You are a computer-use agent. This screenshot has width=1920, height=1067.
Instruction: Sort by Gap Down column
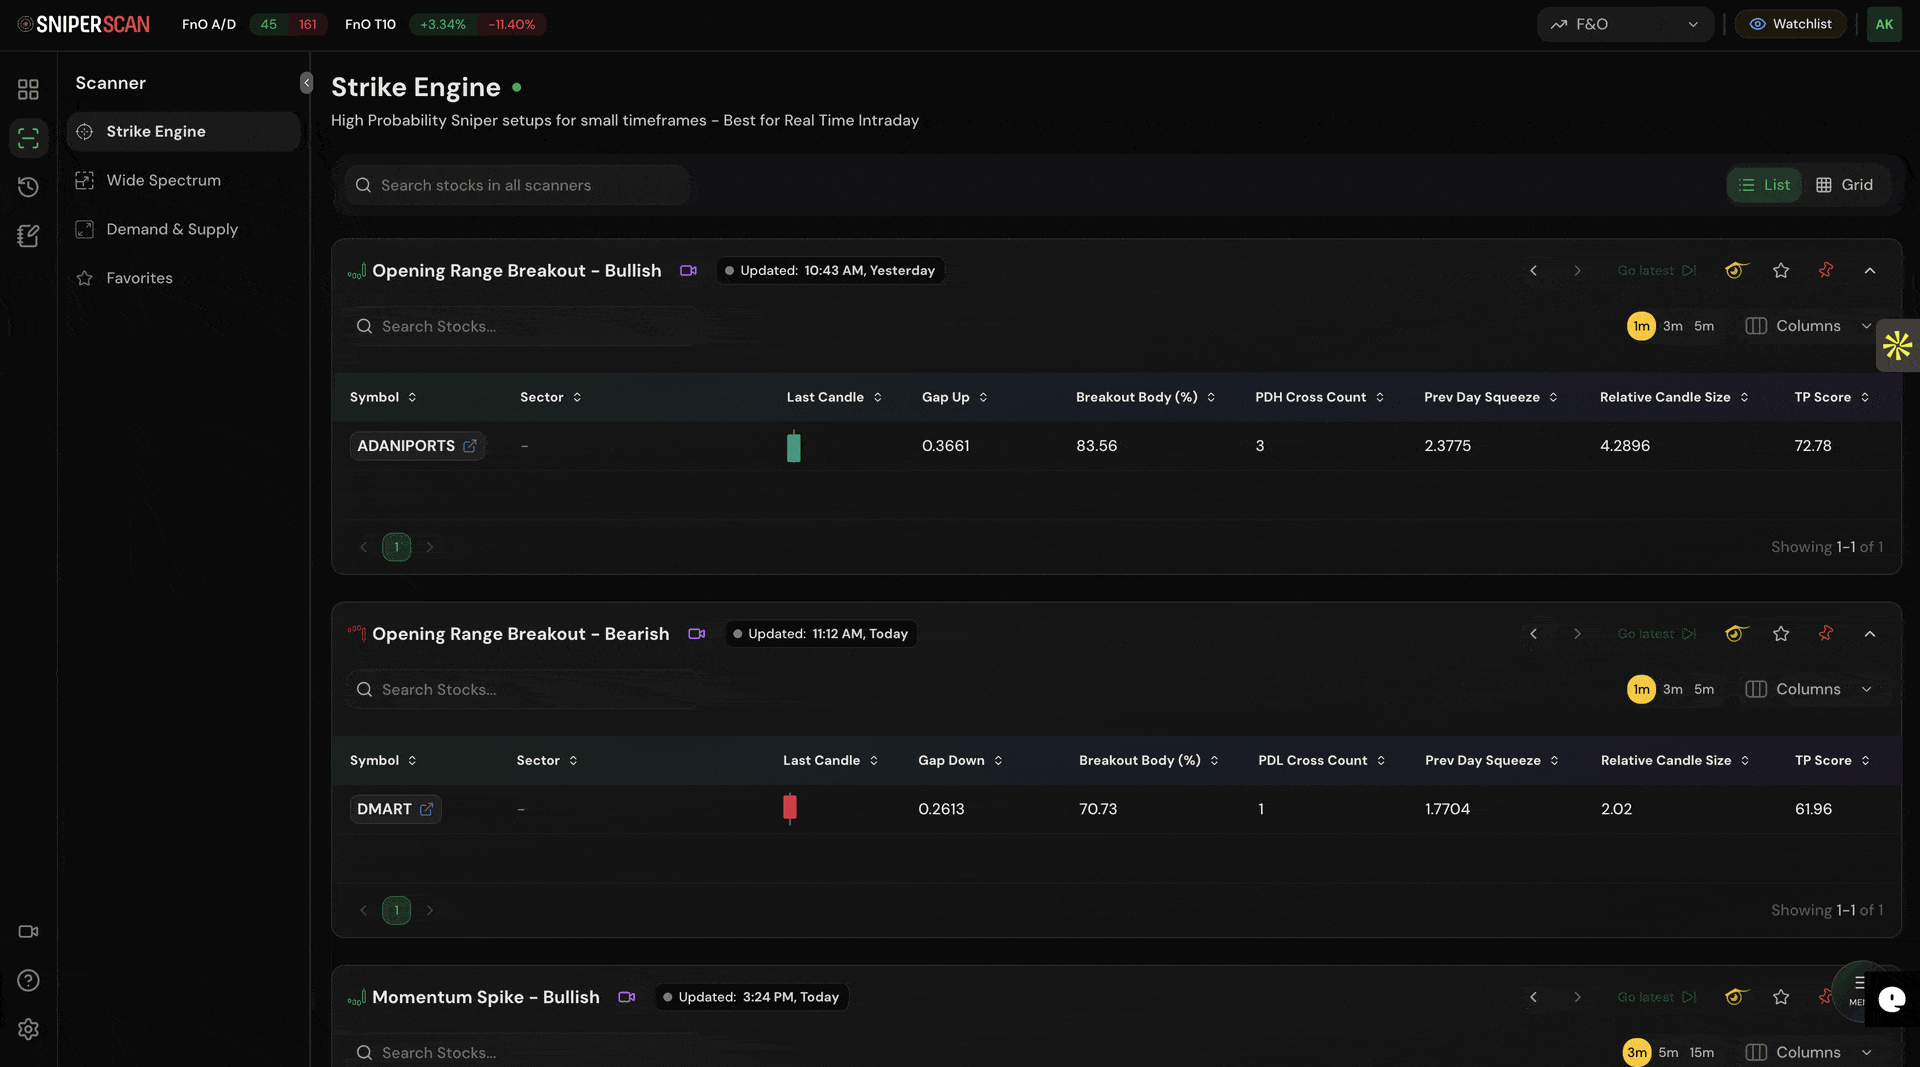tap(960, 761)
